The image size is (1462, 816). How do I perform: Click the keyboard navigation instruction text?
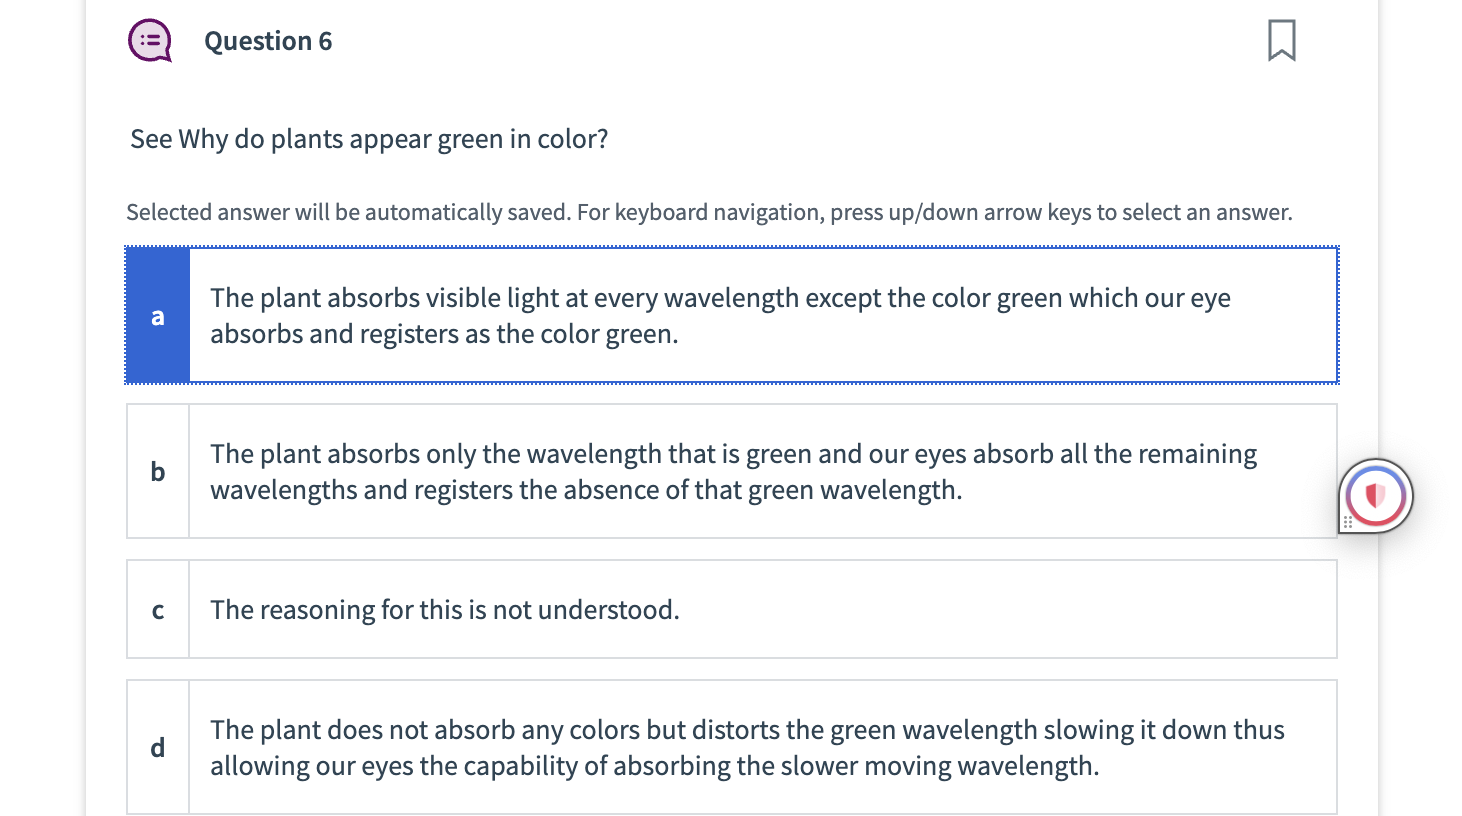708,212
